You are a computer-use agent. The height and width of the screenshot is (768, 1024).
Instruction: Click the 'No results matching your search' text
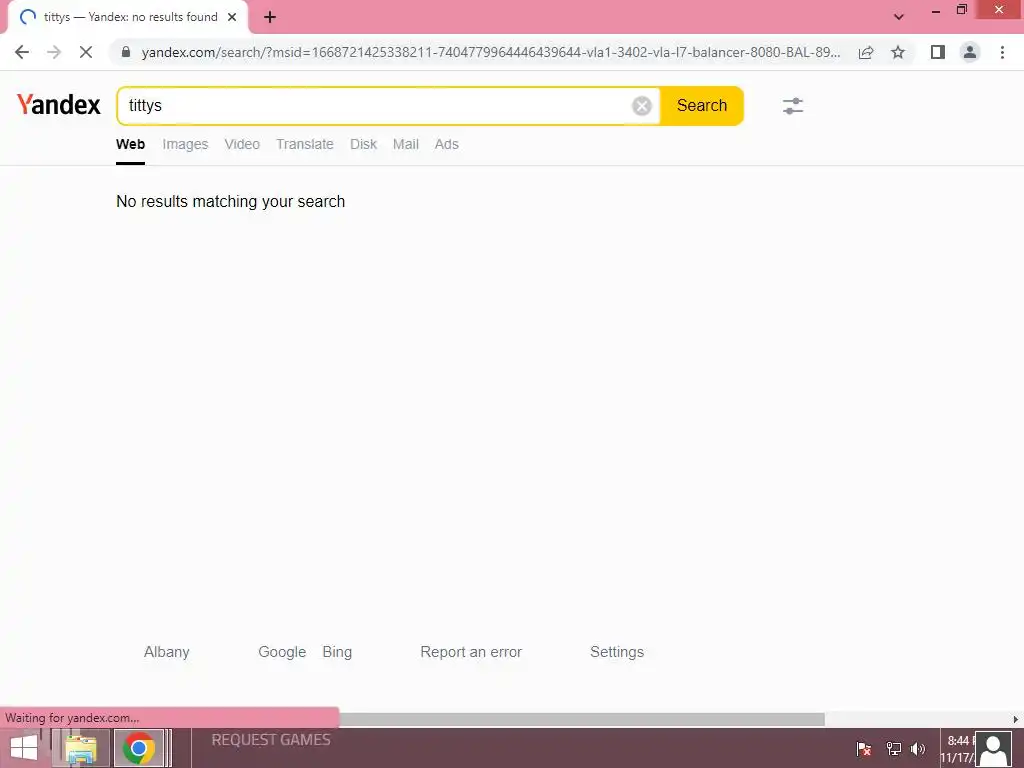point(231,201)
